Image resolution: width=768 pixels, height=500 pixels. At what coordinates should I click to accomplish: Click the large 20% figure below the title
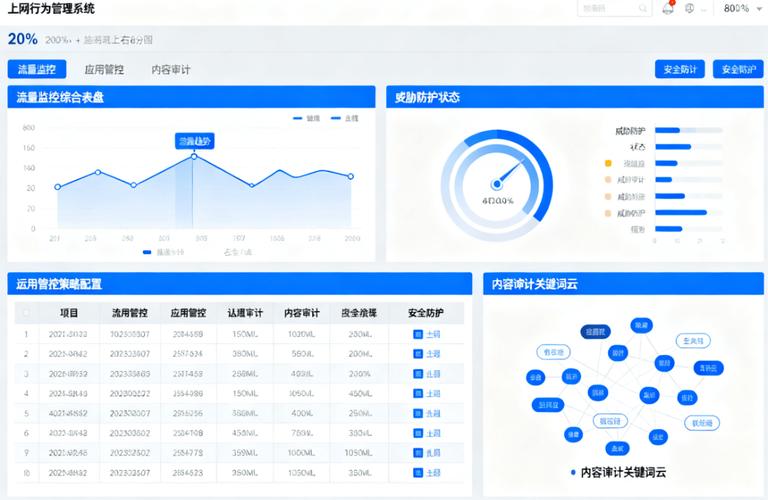click(23, 39)
